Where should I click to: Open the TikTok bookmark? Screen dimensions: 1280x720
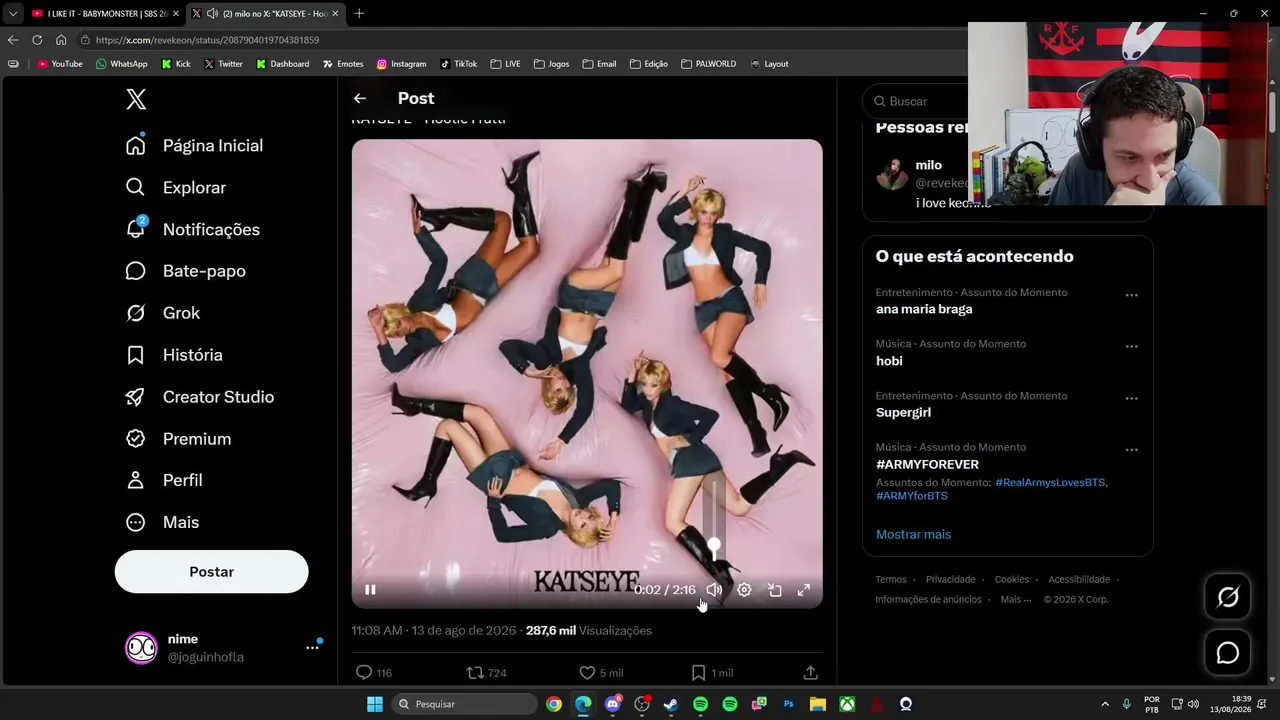458,64
